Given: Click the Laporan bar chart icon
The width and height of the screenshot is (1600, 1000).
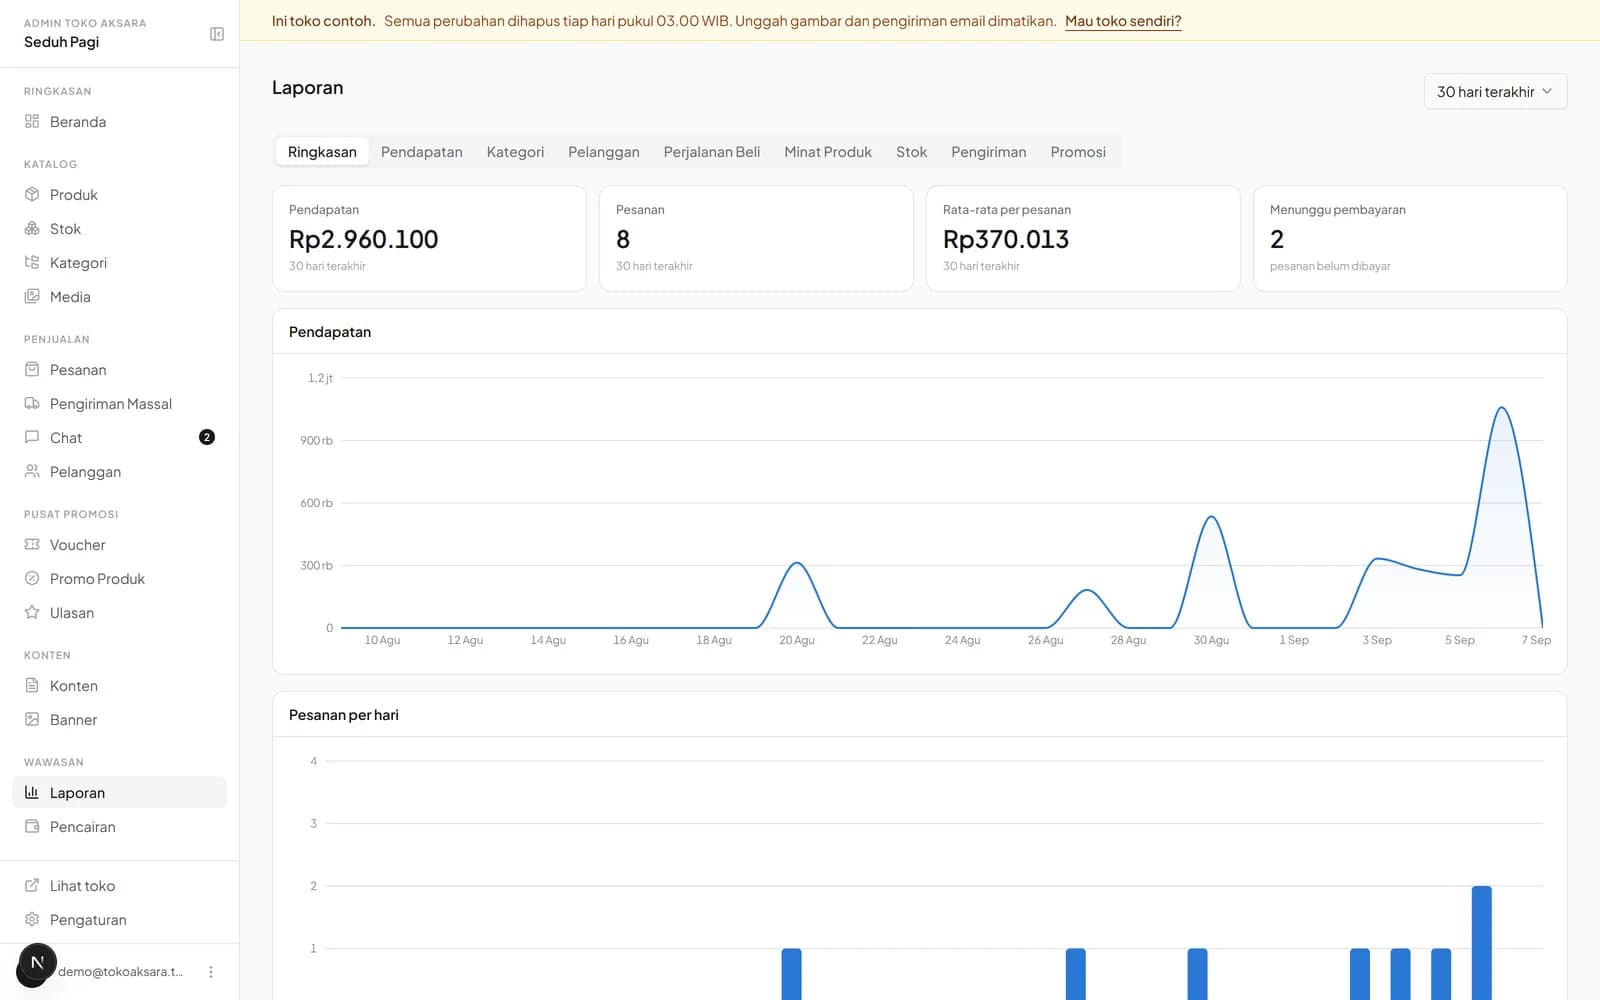Looking at the screenshot, I should click(32, 792).
